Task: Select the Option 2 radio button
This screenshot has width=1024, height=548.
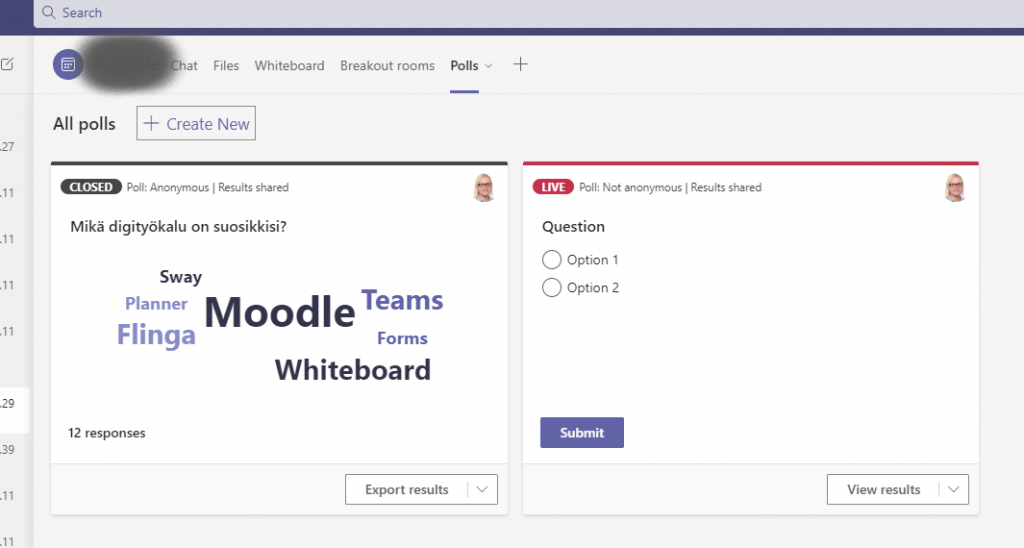Action: (x=551, y=288)
